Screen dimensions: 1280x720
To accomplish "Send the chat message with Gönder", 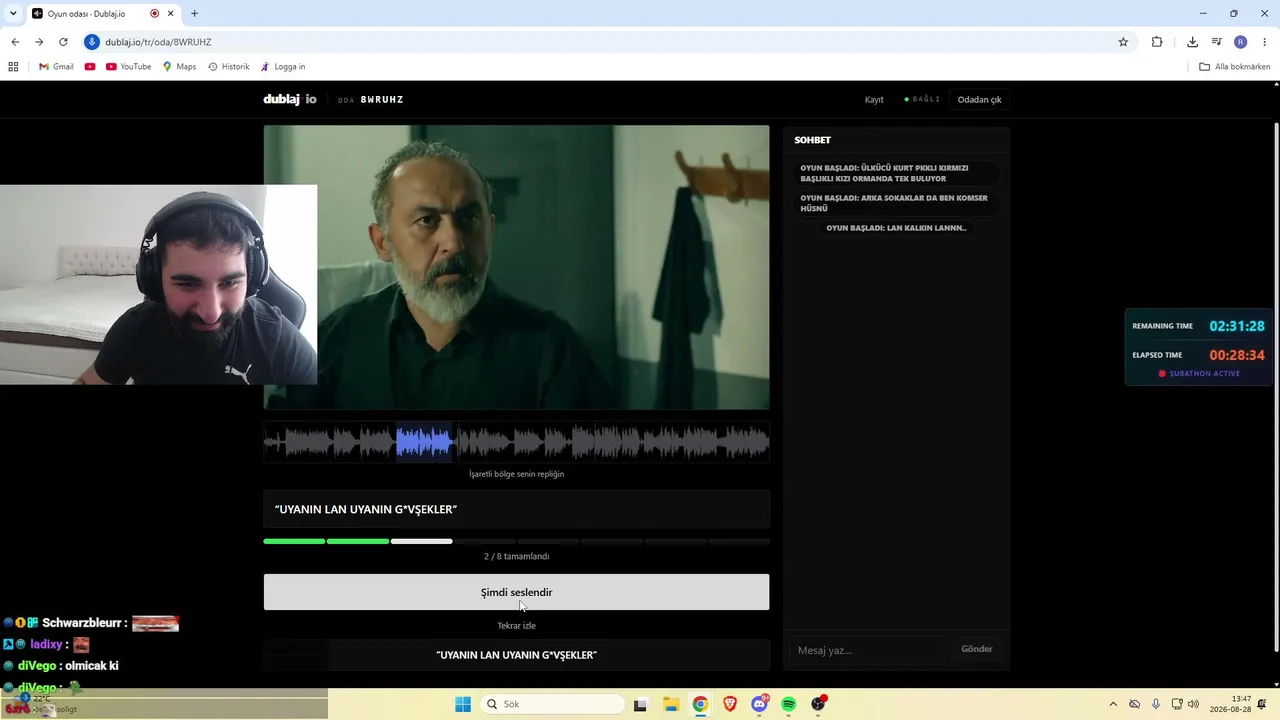I will click(977, 650).
